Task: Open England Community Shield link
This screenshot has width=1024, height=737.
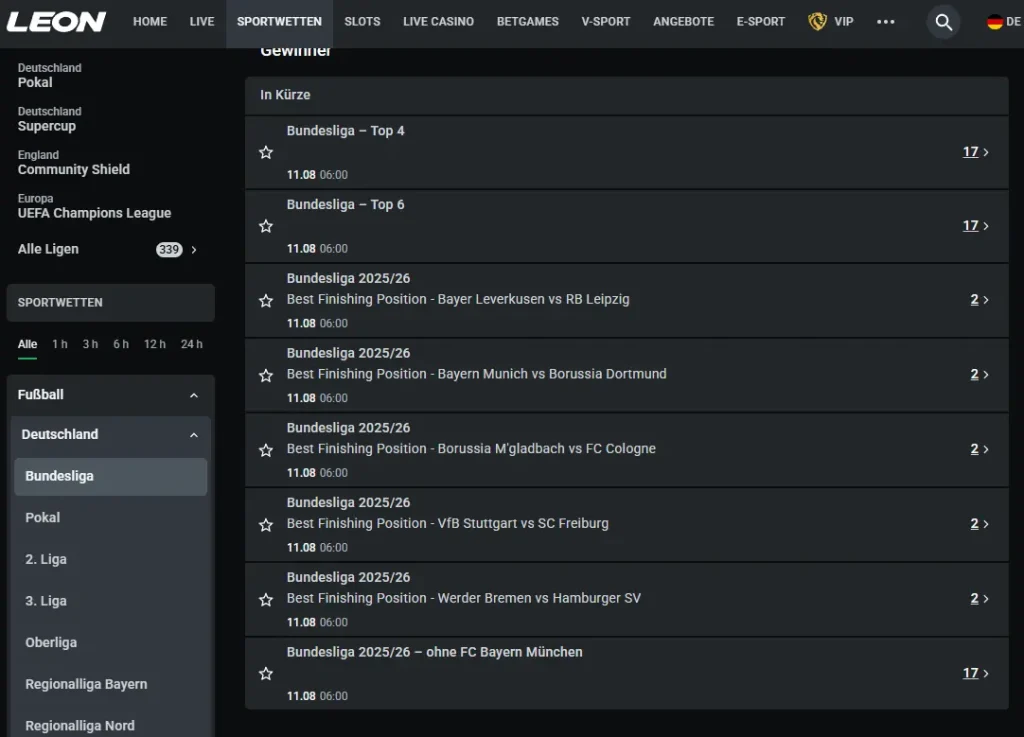Action: tap(74, 163)
